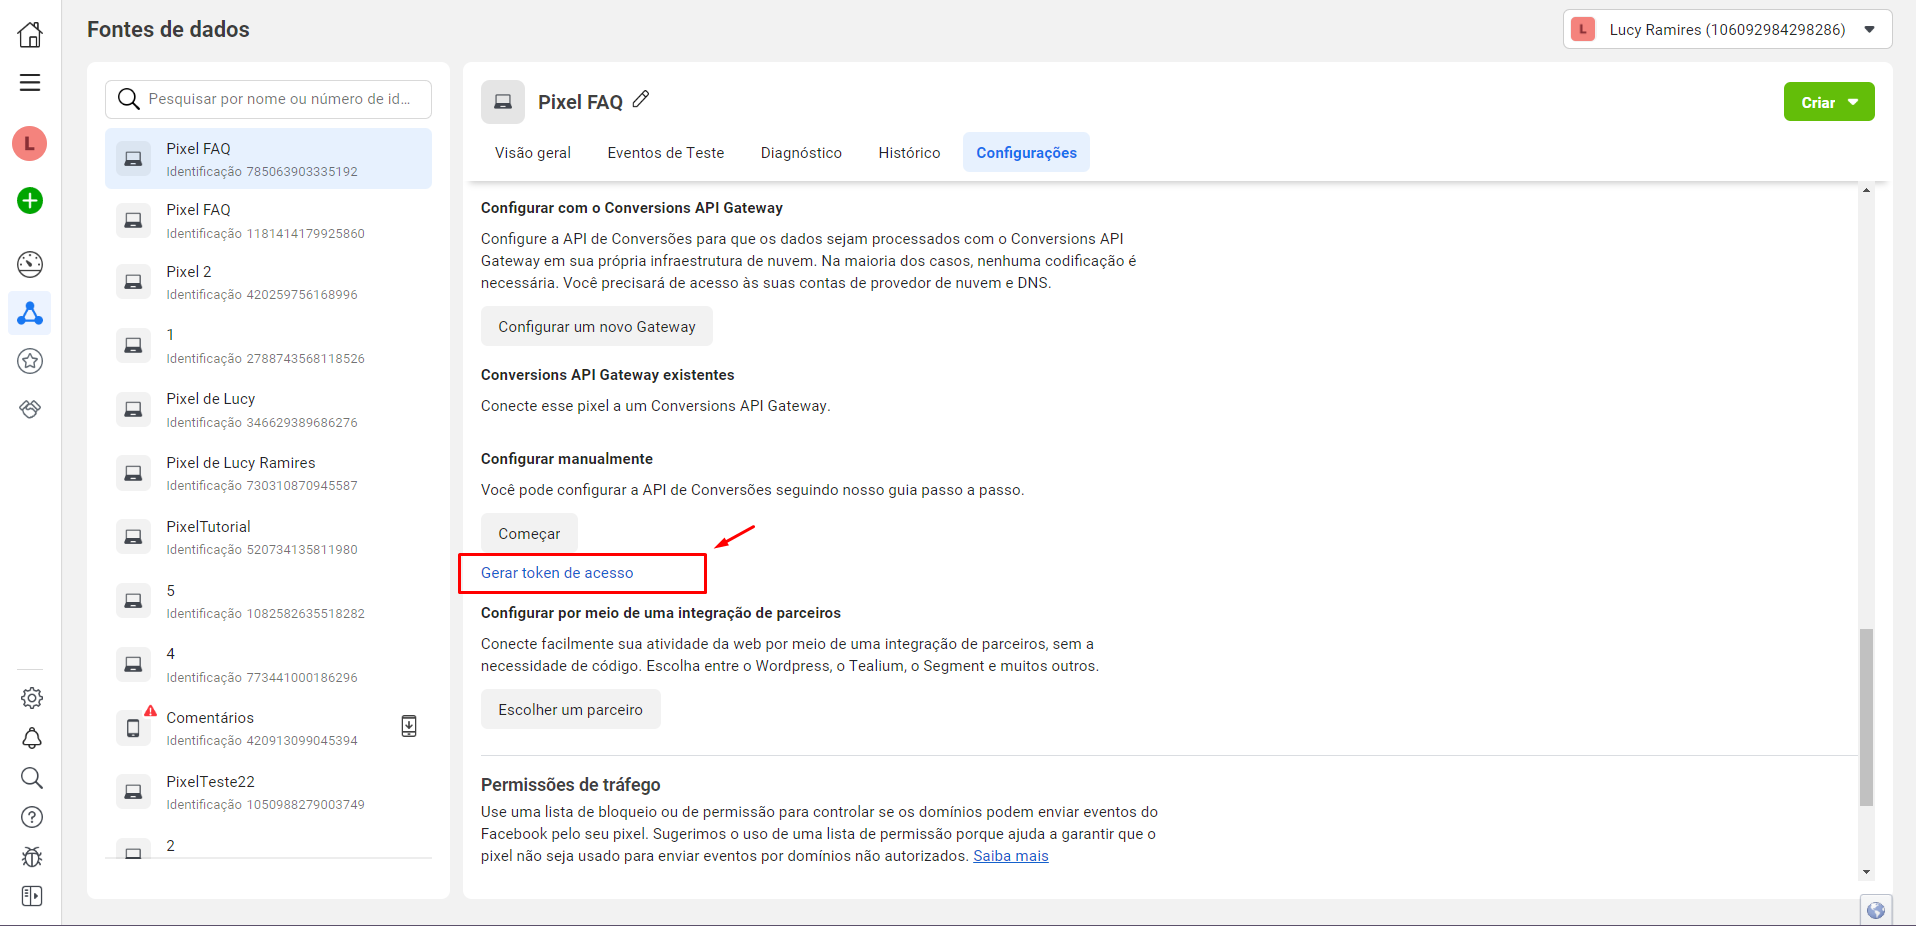Click the bug report icon
The image size is (1916, 926).
click(32, 857)
